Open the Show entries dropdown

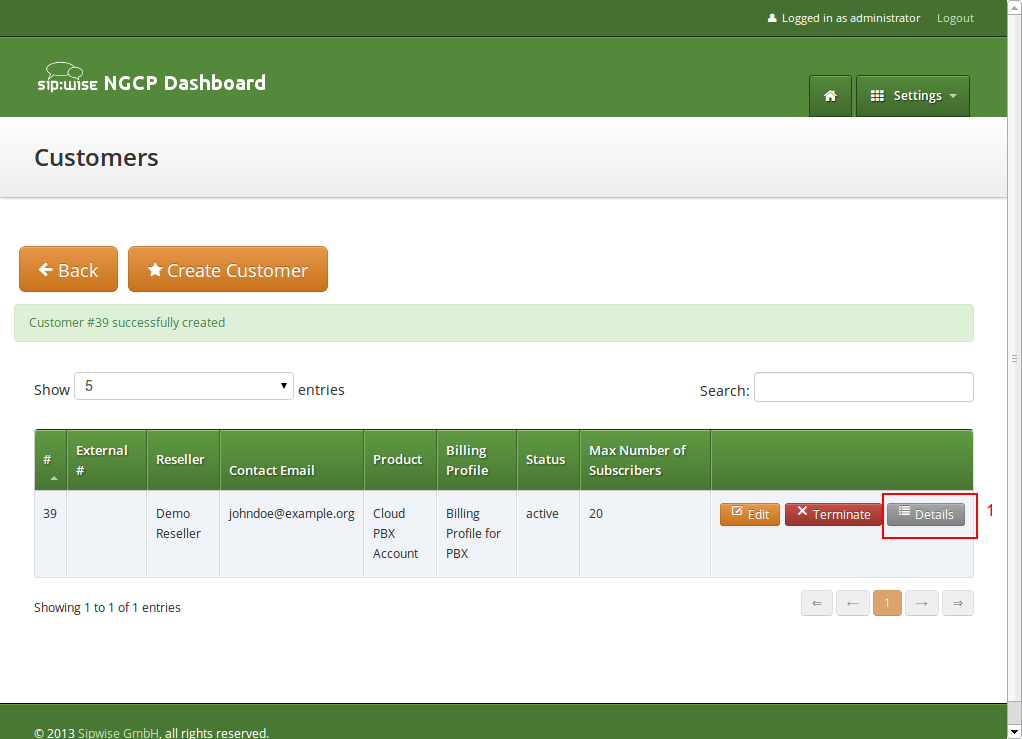[184, 386]
